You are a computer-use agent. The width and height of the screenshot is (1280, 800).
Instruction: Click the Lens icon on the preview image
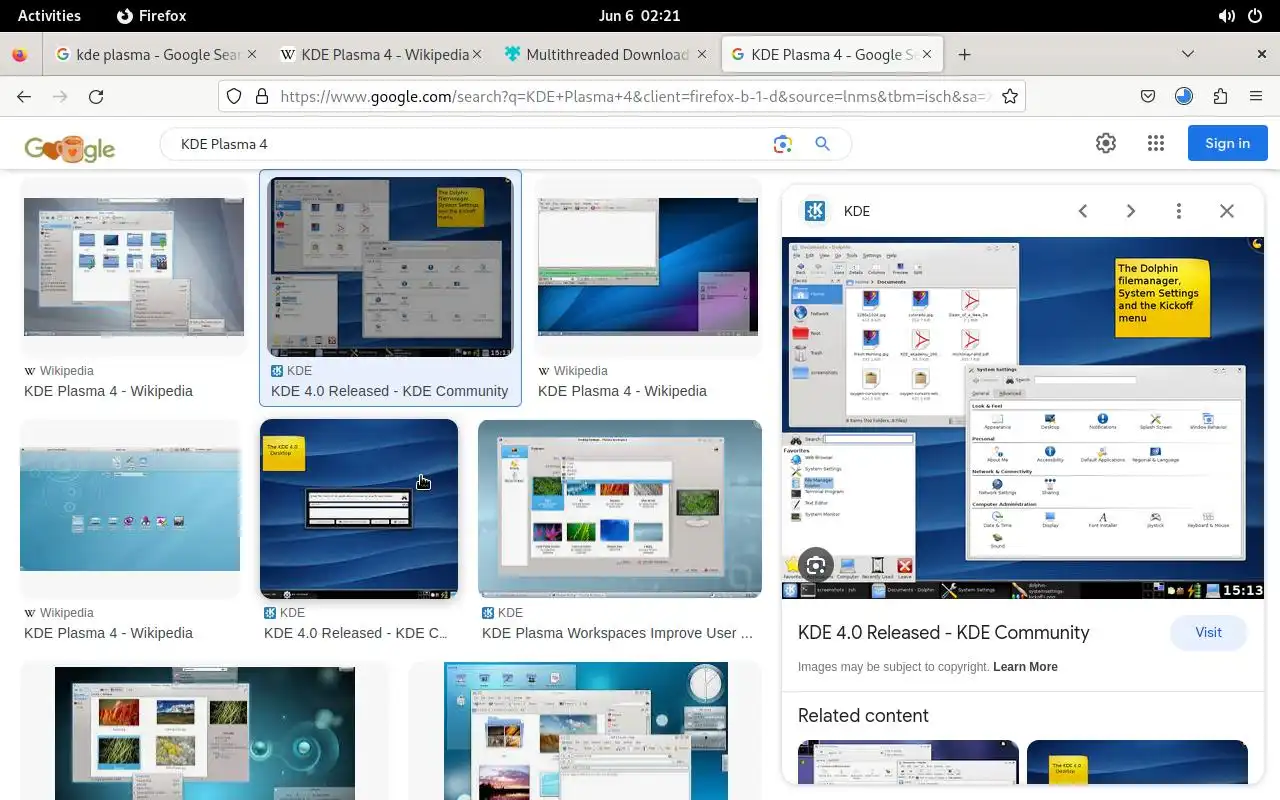(816, 566)
